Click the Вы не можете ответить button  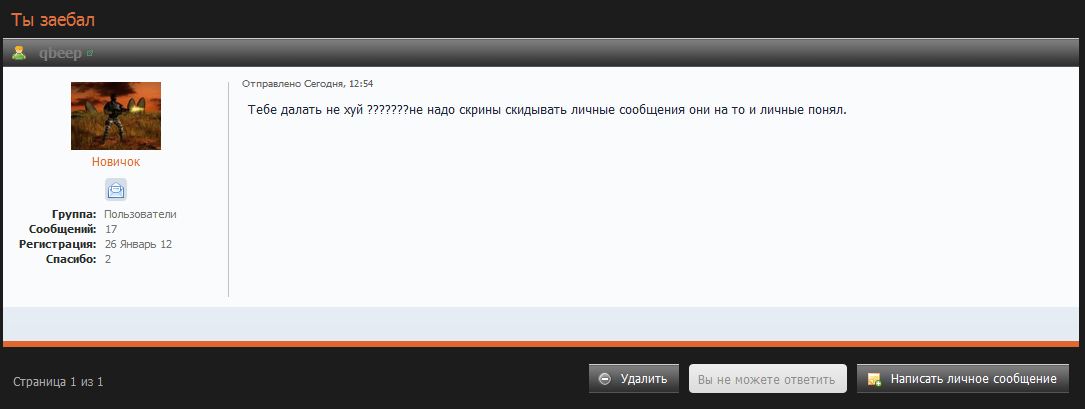767,379
